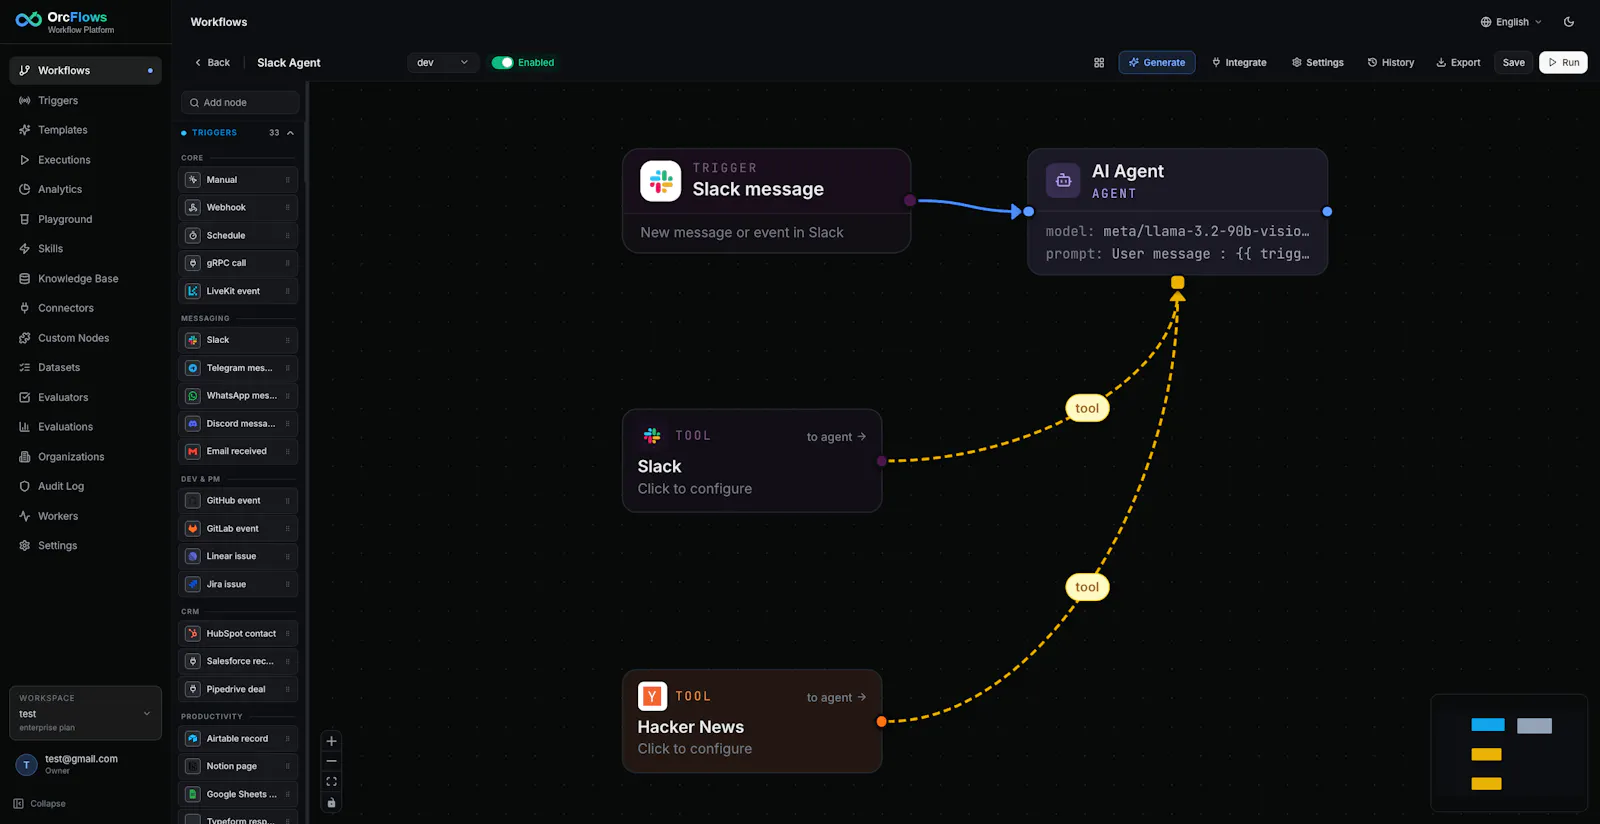Add the LiveKit event trigger

(x=238, y=291)
